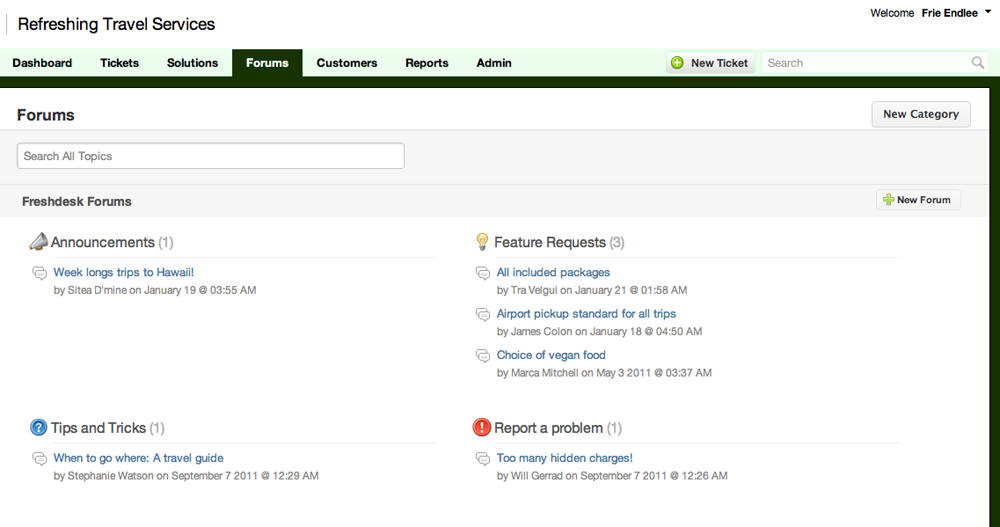
Task: Click the Announcements megaphone icon
Action: (39, 242)
